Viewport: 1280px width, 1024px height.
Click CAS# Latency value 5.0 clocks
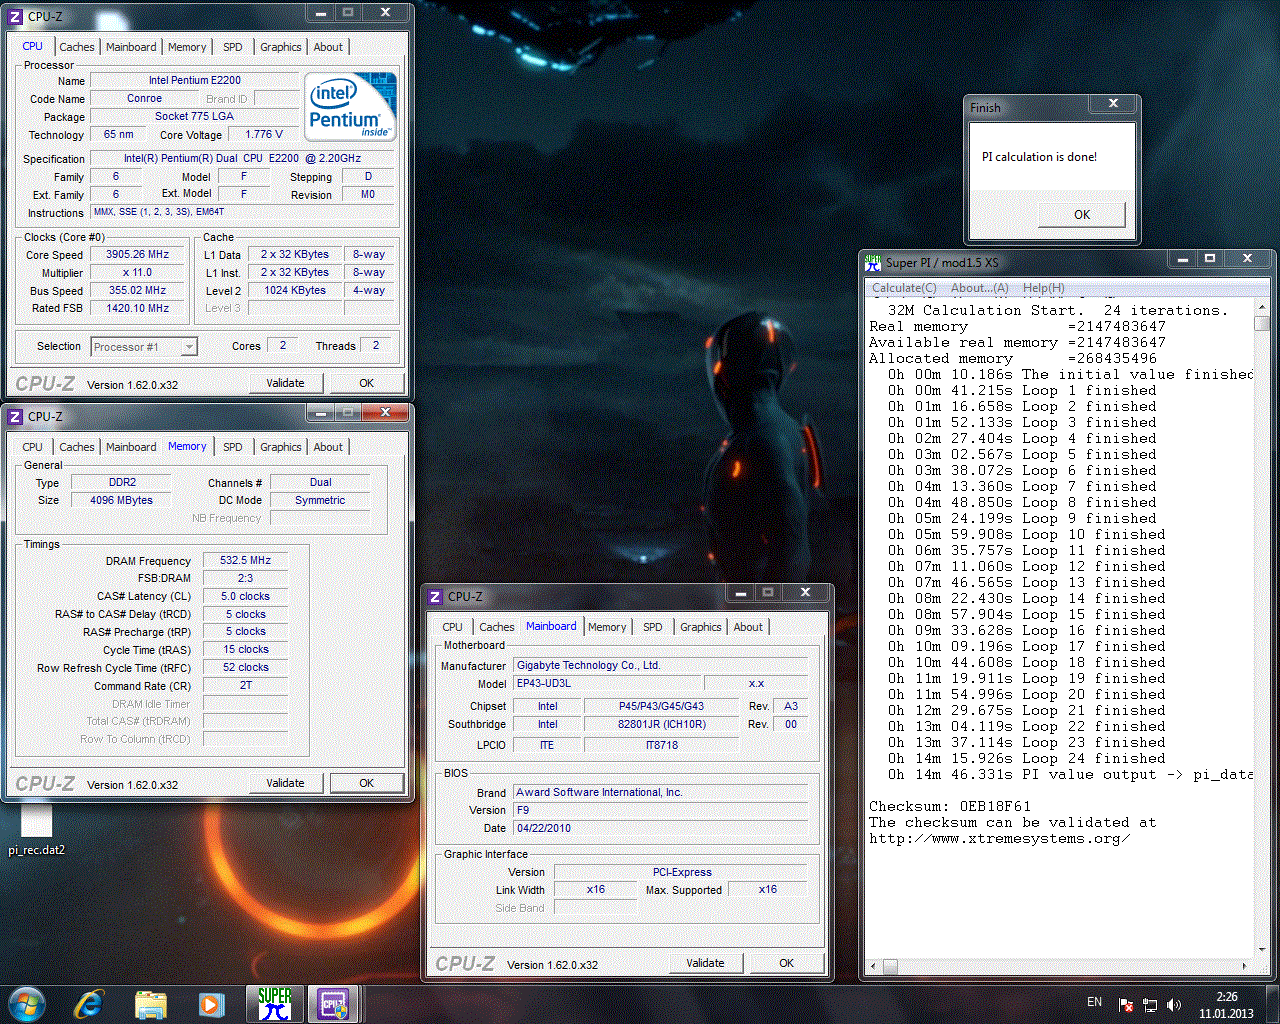246,597
